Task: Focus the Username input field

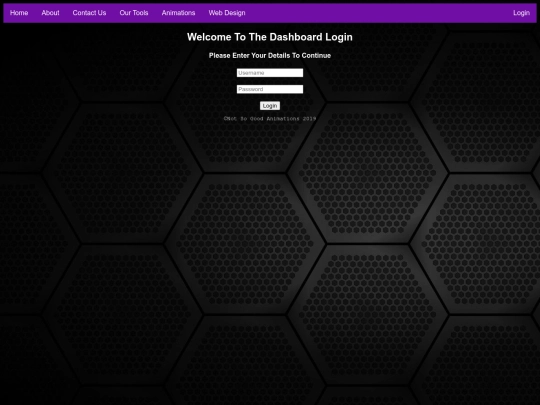Action: click(270, 73)
